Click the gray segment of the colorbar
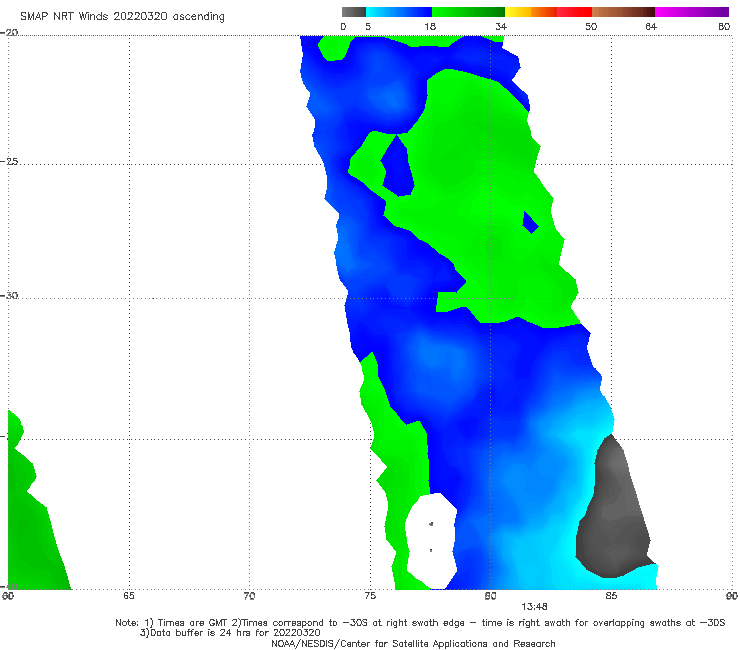 (x=354, y=12)
